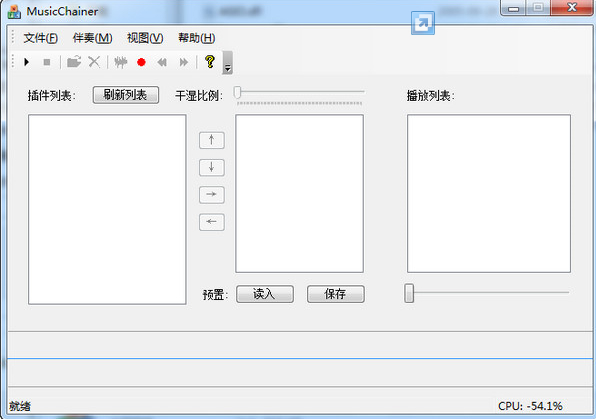Click the X delete icon in toolbar
This screenshot has height=419, width=596.
point(94,62)
